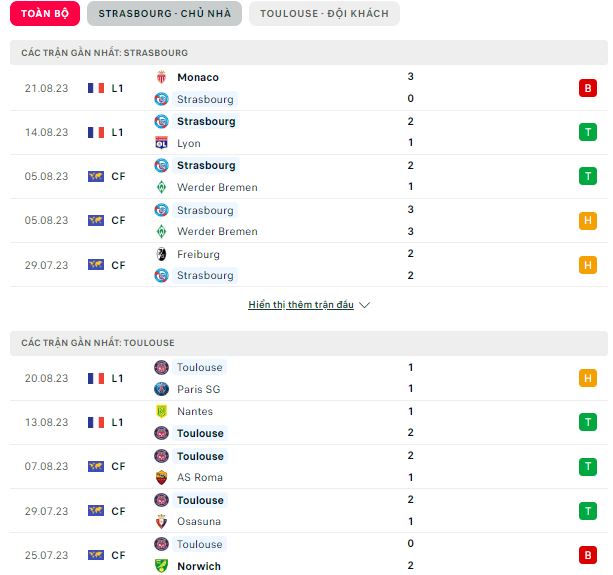
Task: Switch to Strasbourg - Chủ Nhà tab
Action: 165,14
